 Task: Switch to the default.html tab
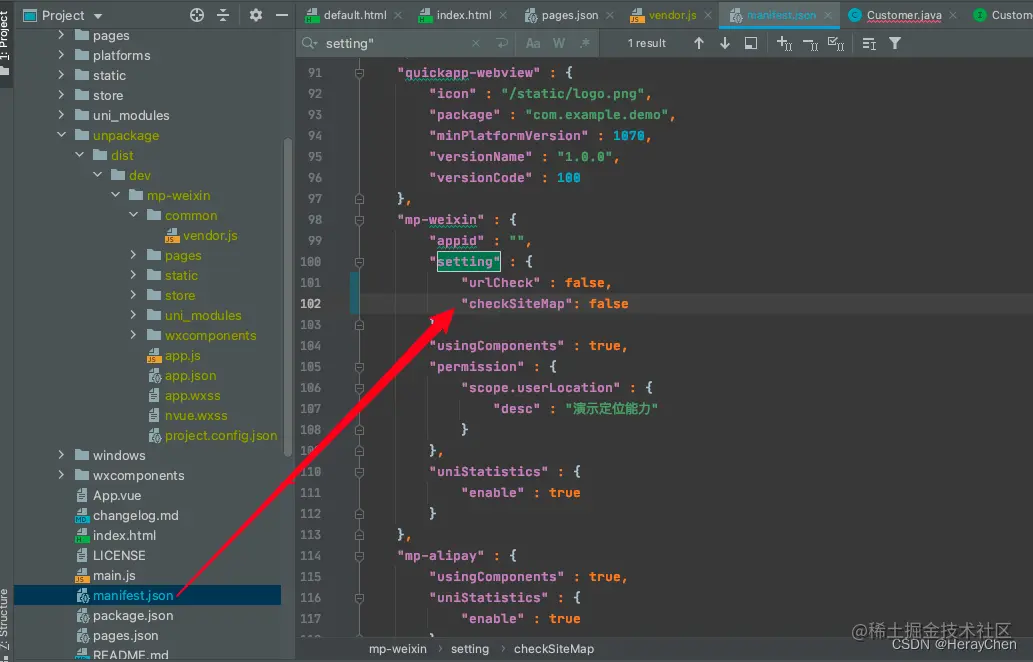coord(355,15)
